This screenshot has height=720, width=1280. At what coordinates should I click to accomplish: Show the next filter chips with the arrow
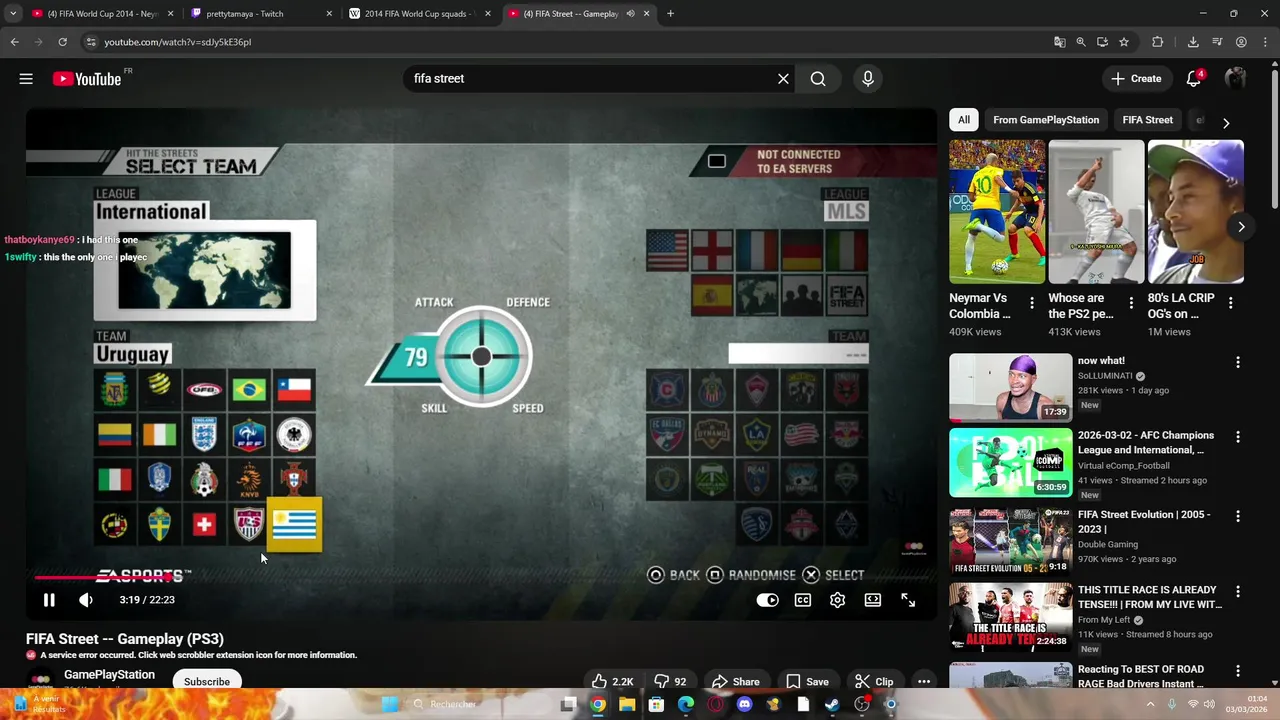click(1226, 122)
